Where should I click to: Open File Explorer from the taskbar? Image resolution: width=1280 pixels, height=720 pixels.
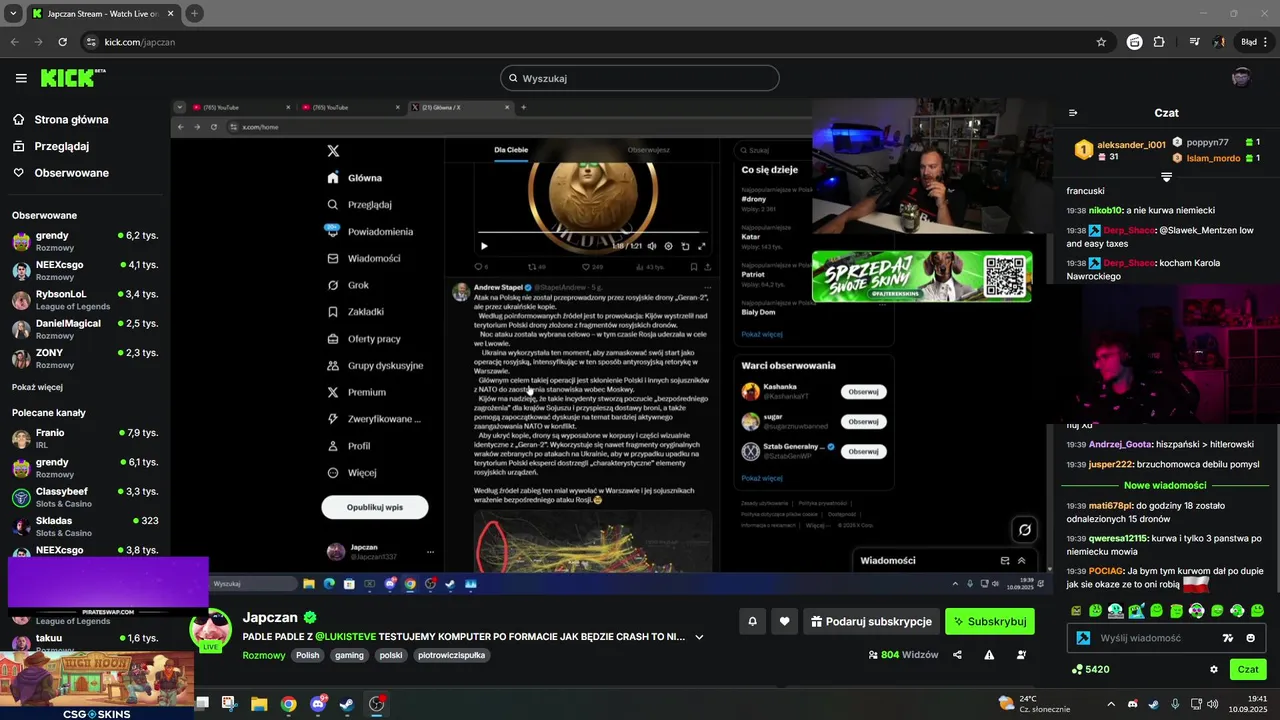tap(259, 704)
